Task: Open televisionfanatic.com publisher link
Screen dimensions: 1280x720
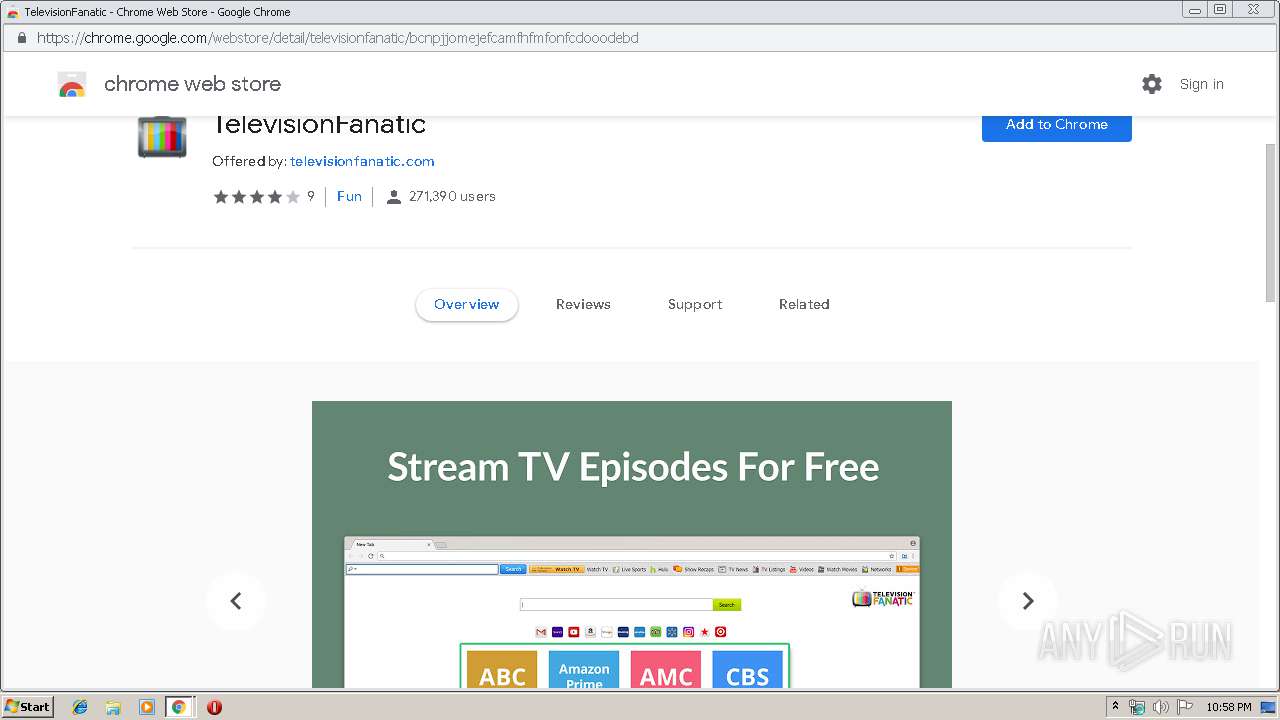Action: pos(362,161)
